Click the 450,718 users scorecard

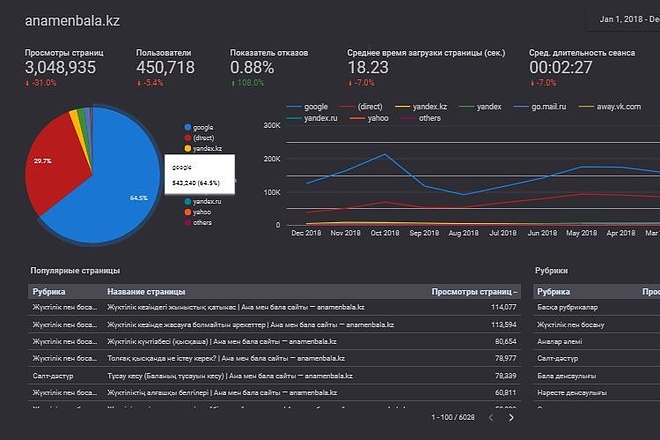click(x=165, y=67)
